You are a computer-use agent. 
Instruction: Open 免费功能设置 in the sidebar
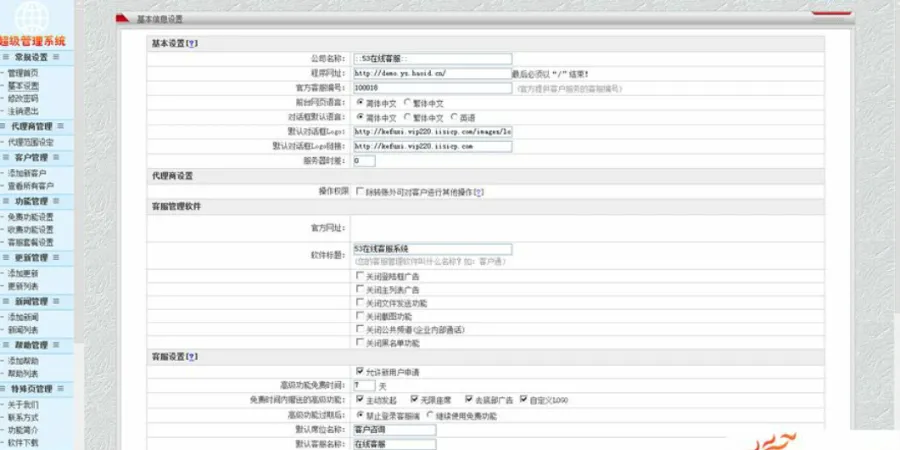coord(30,218)
